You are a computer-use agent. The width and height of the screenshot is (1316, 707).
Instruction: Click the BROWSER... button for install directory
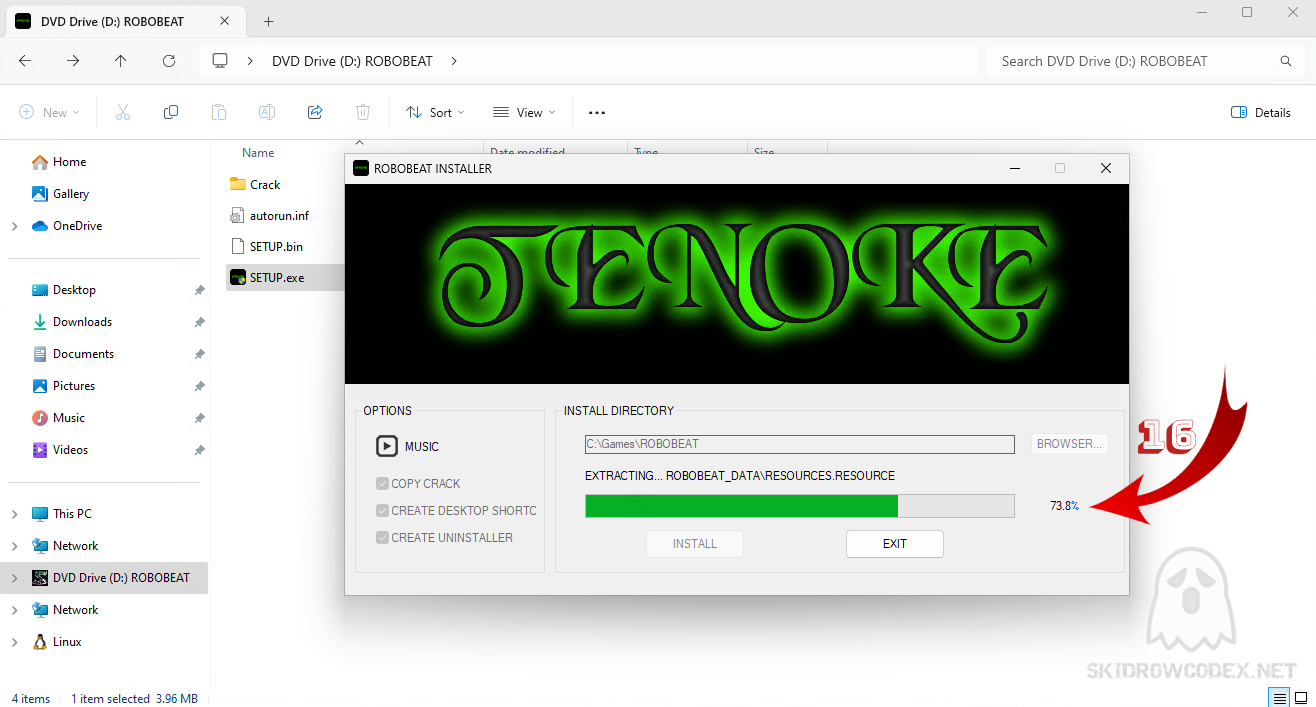pos(1069,444)
